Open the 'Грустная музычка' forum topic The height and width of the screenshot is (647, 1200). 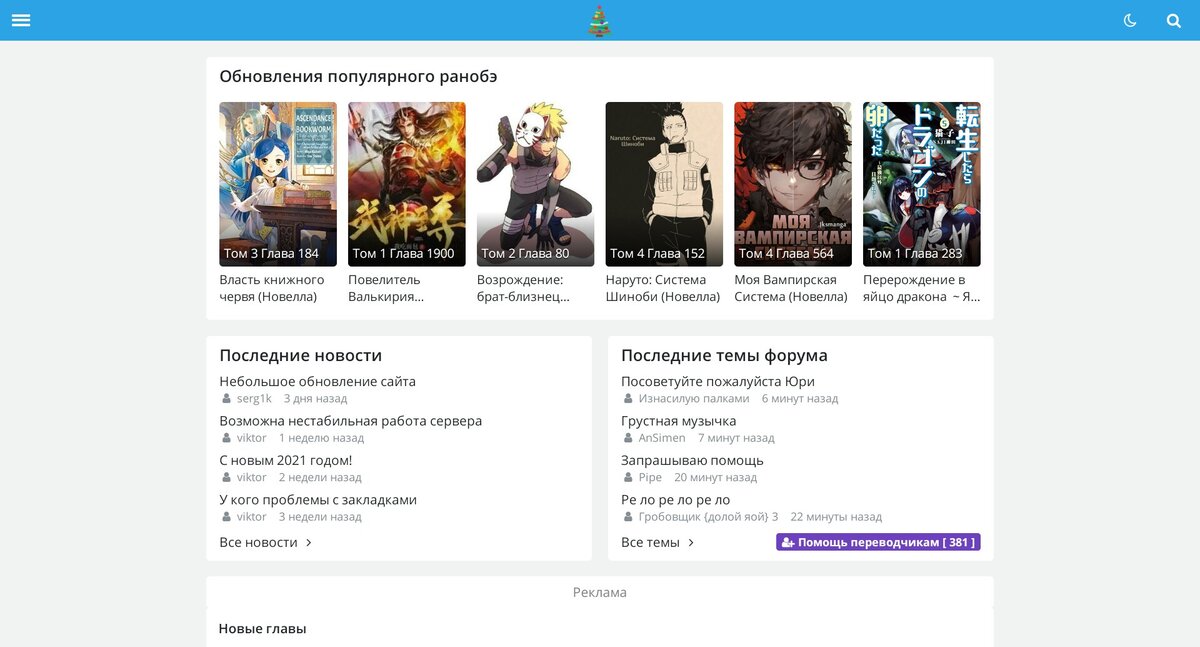(680, 420)
